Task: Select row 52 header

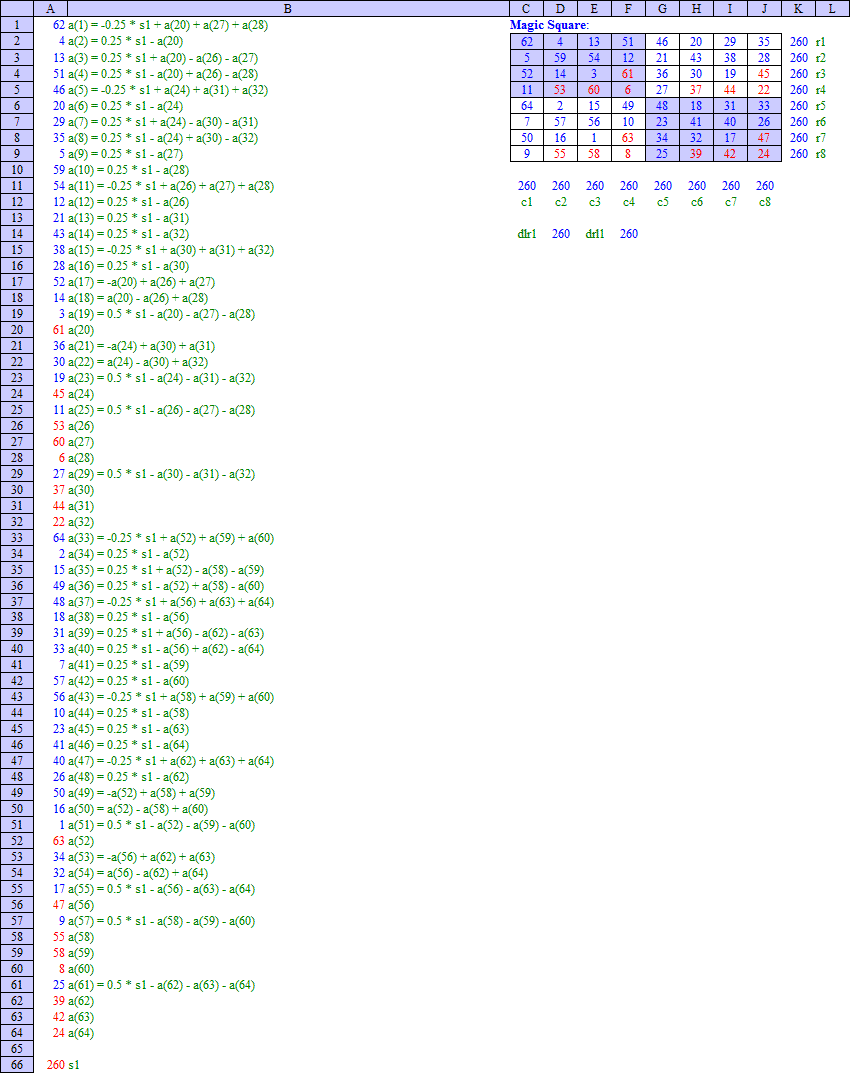Action: pyautogui.click(x=16, y=841)
